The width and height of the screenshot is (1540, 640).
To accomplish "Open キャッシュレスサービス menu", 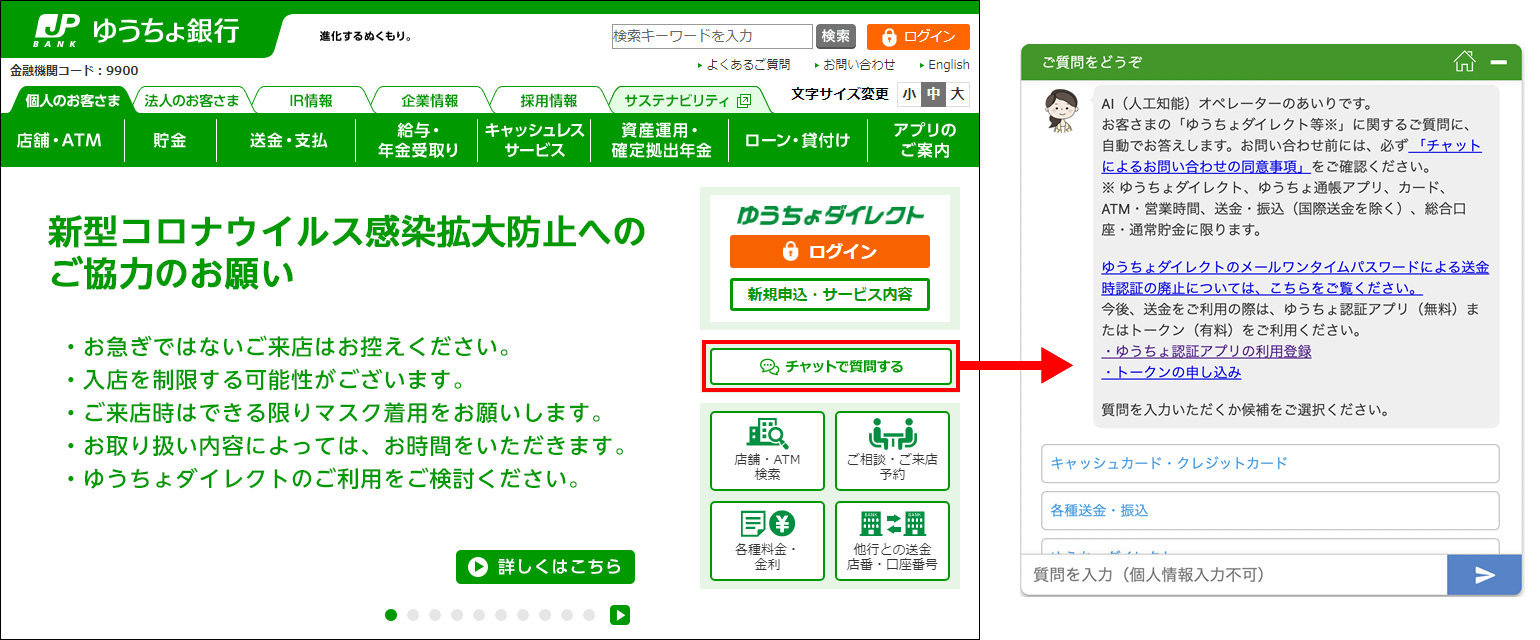I will (x=535, y=141).
